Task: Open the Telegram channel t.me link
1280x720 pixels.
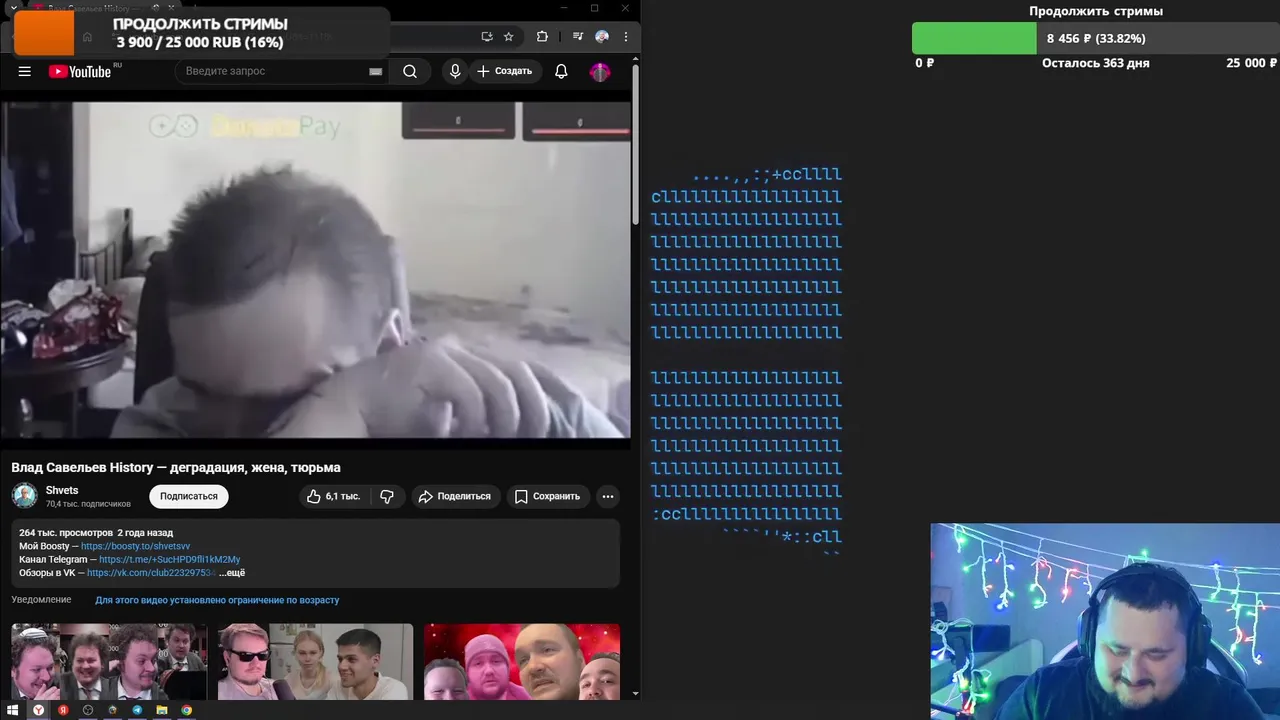Action: (170, 559)
